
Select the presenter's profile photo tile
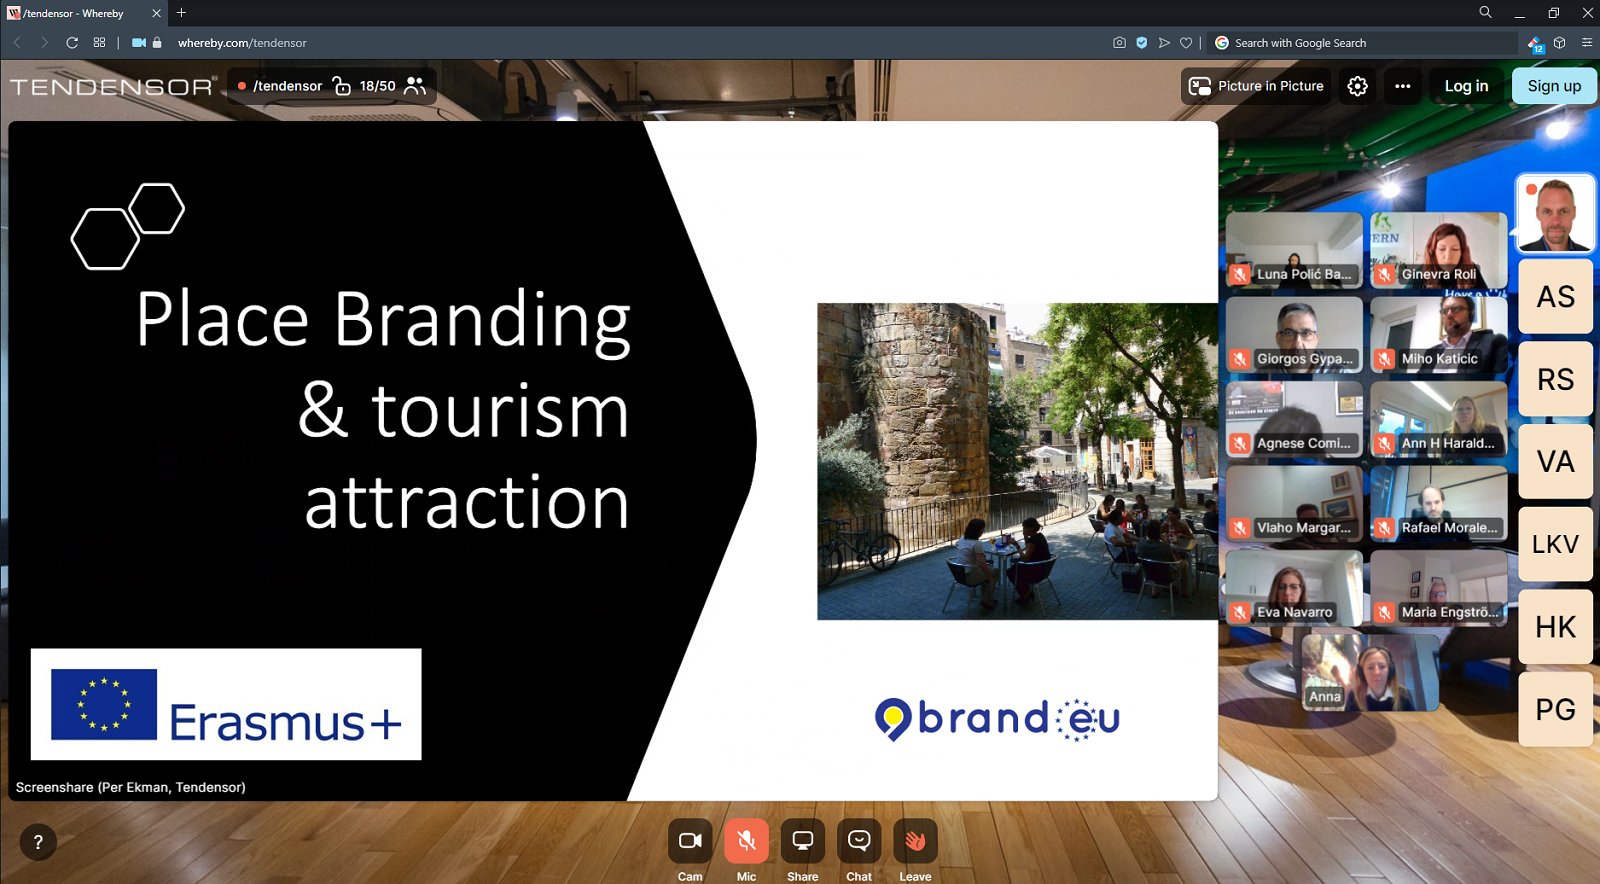tap(1555, 213)
